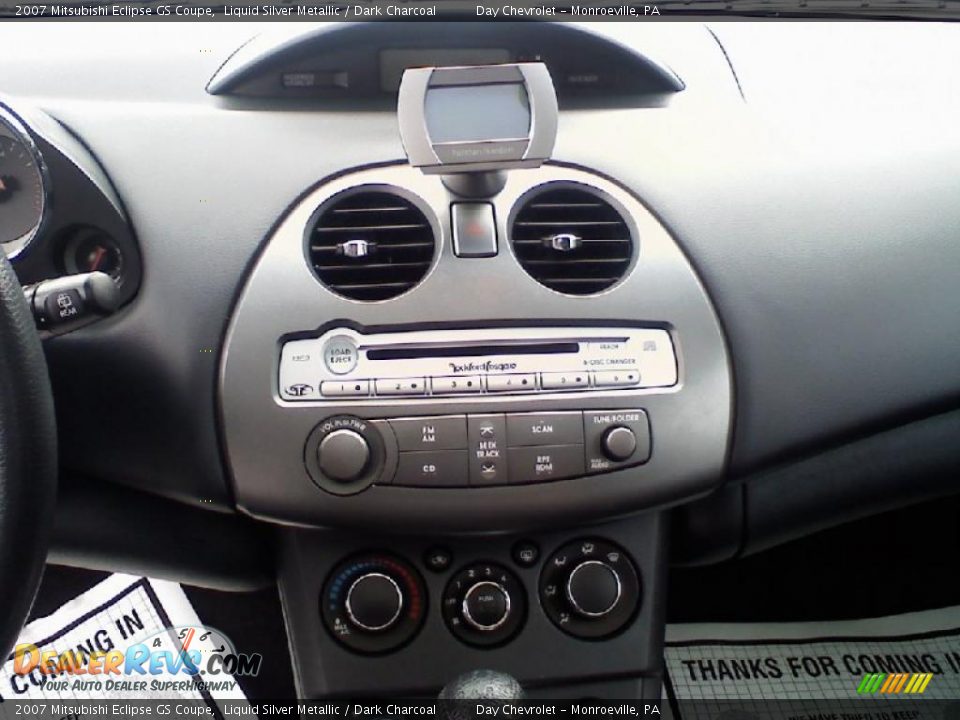The image size is (960, 720).
Task: Click the 6-DISC CHANGER label
Action: coord(609,362)
